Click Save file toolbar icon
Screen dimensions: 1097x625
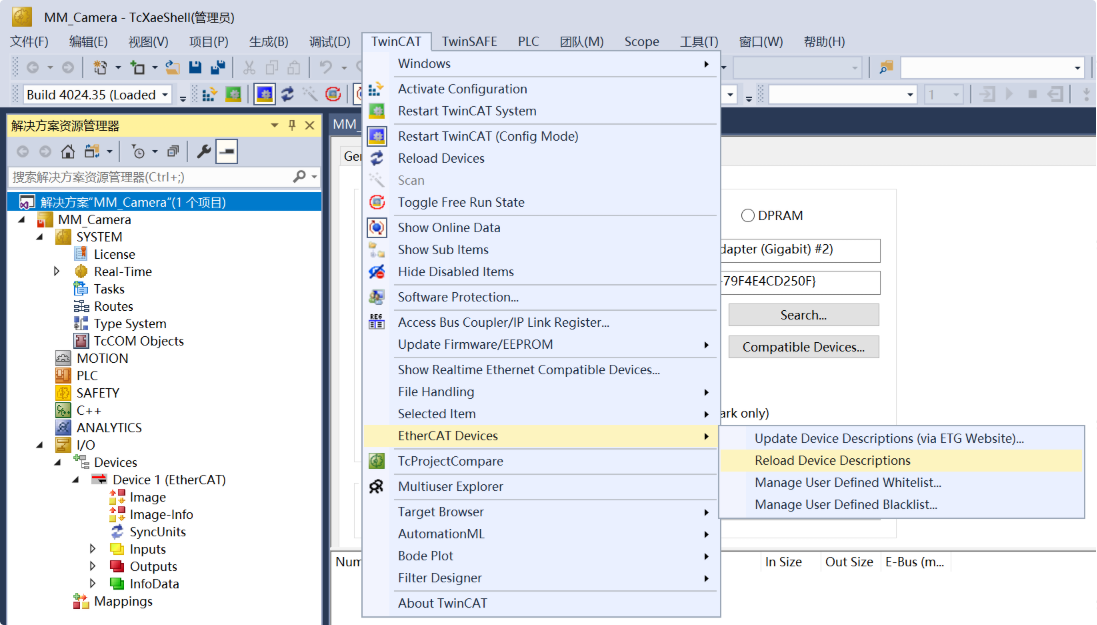pos(195,68)
